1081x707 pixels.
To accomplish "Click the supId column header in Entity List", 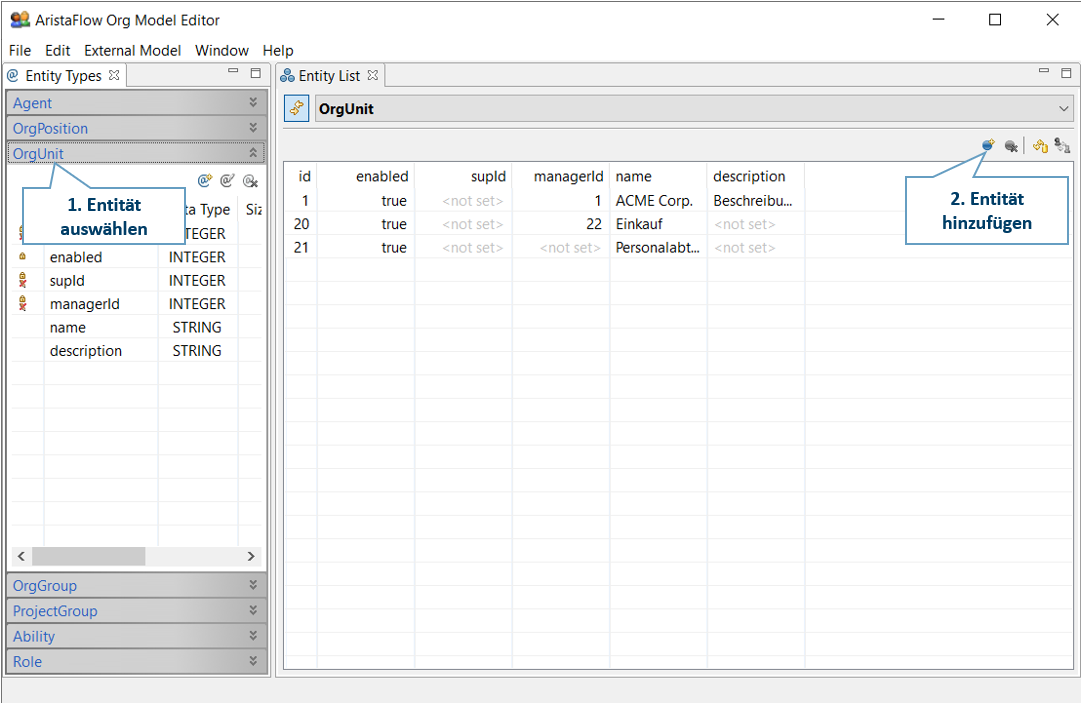I will [x=463, y=176].
